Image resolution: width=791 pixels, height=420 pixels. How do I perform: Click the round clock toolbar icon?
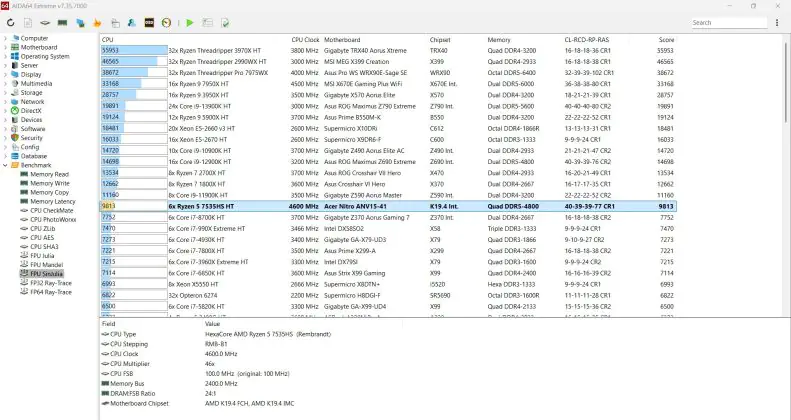pos(166,23)
